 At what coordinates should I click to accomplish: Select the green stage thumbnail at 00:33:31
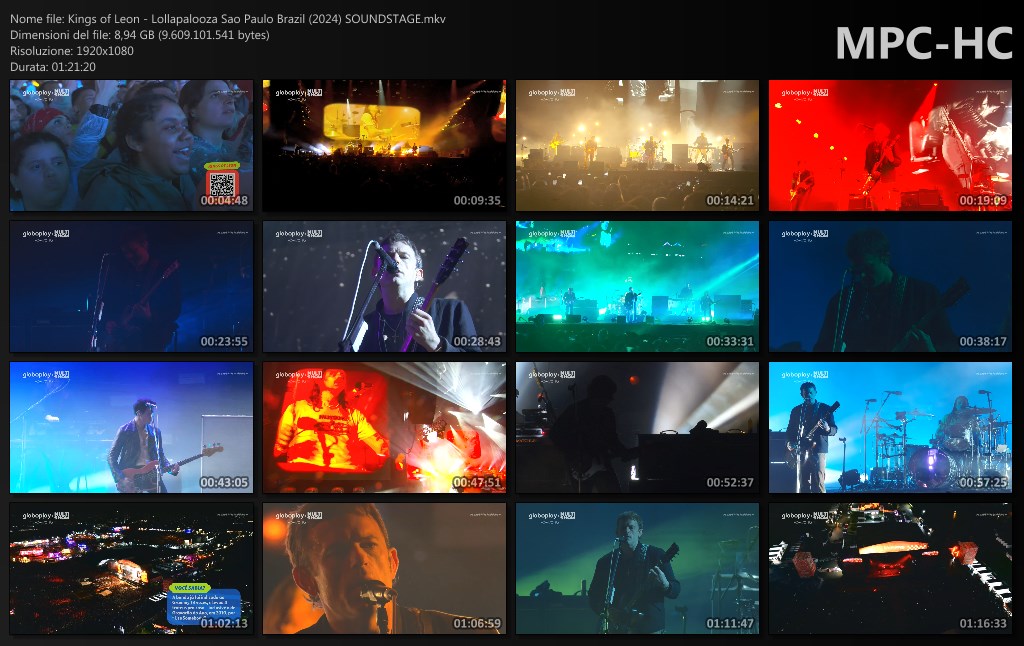tap(637, 287)
